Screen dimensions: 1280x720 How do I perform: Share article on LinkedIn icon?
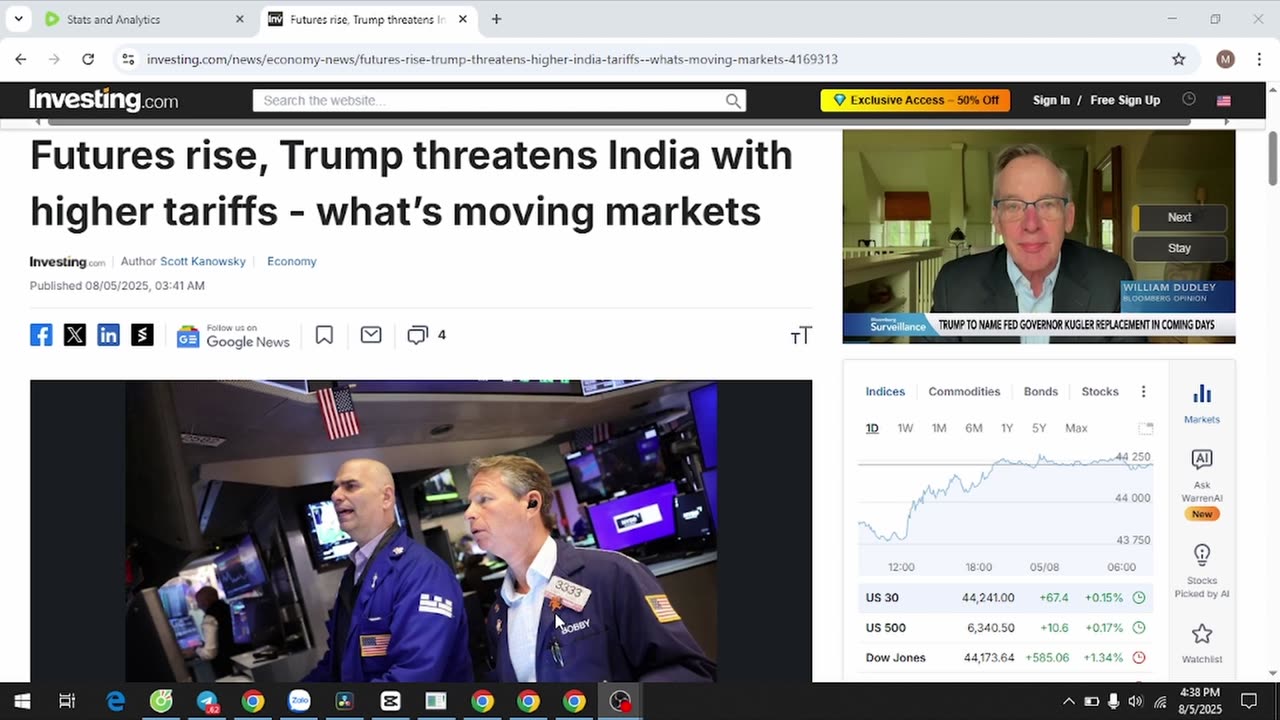(x=108, y=335)
